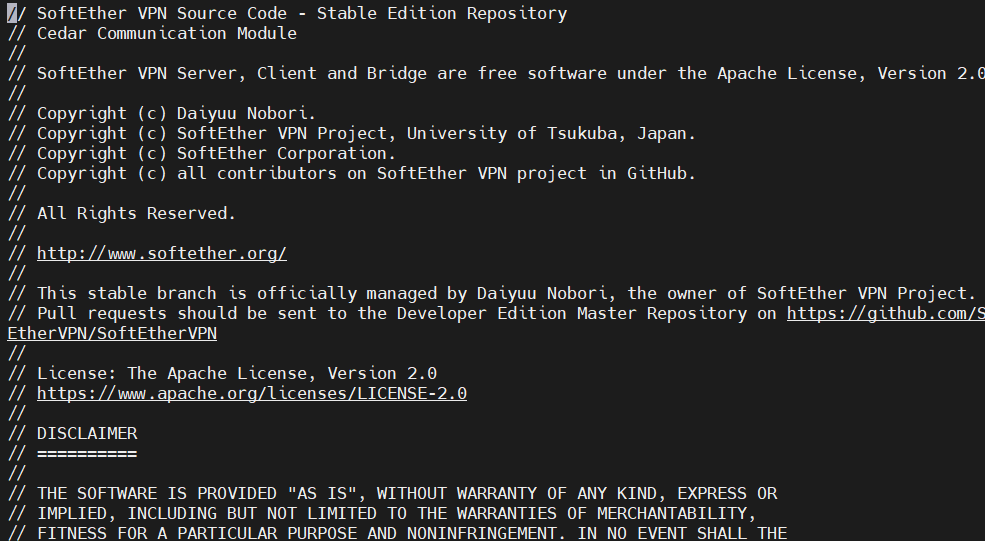The width and height of the screenshot is (985, 541).
Task: Click 'free software under the Apache License' text
Action: tap(670, 74)
